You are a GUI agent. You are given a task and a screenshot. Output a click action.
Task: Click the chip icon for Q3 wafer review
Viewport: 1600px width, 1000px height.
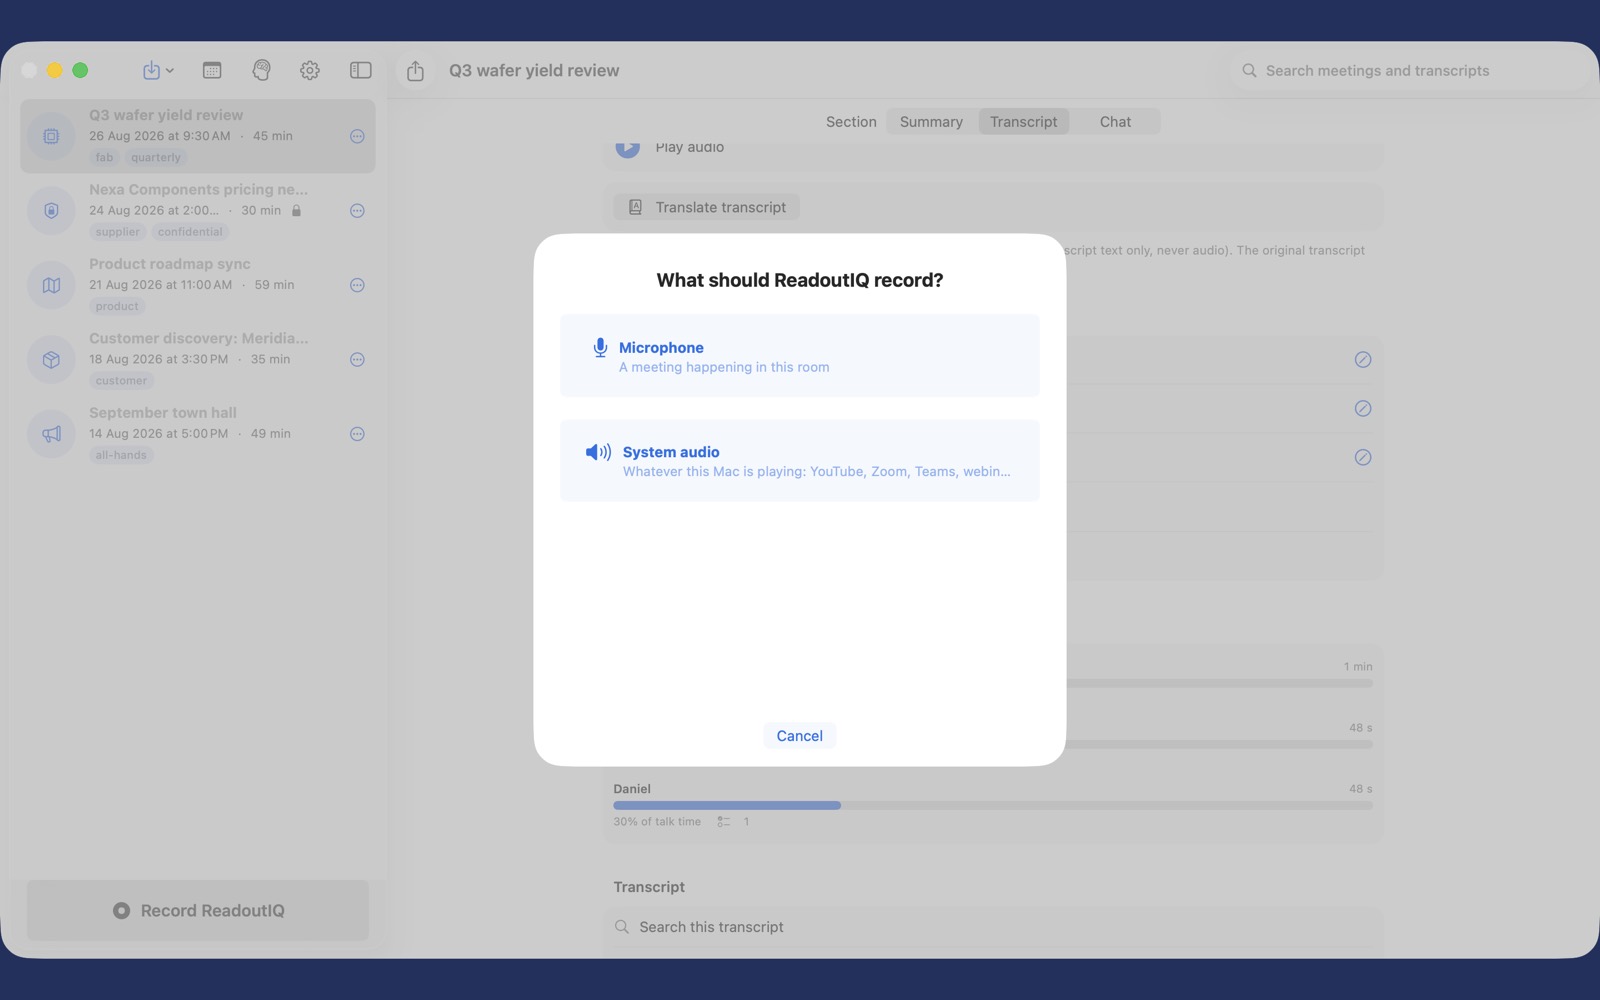pos(51,136)
